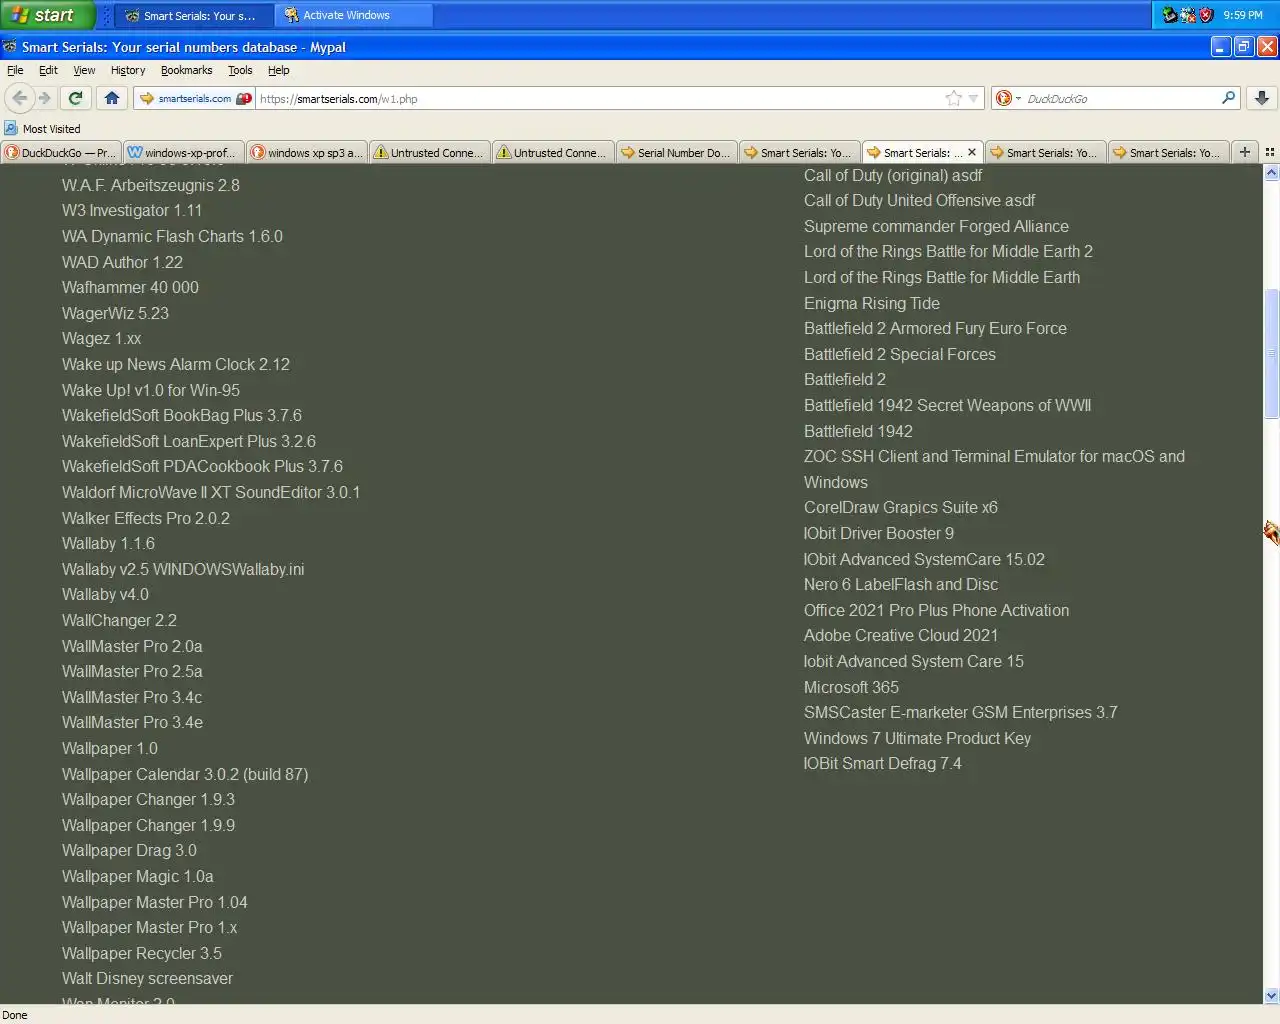Open the Microsoft 365 link
Screen dimensions: 1280x1024
(x=851, y=687)
